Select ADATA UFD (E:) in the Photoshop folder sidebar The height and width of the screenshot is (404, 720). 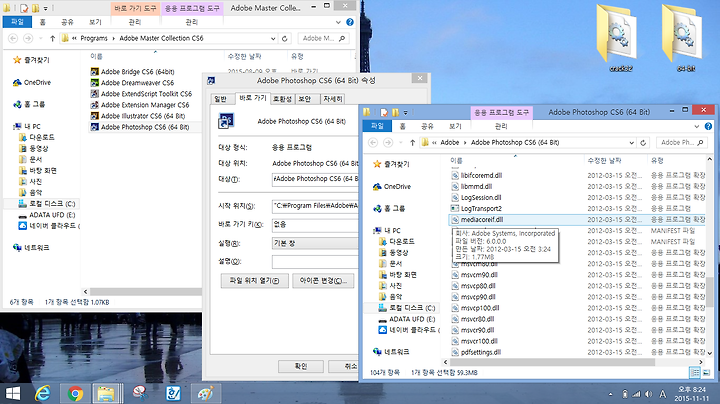(x=407, y=319)
